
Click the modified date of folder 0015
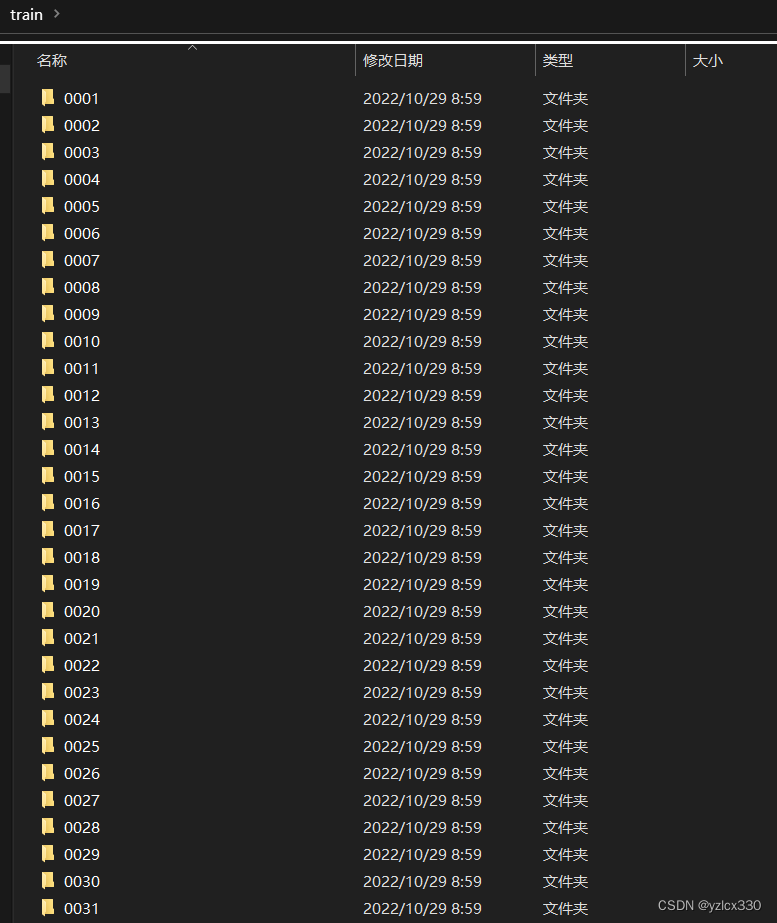[x=422, y=476]
